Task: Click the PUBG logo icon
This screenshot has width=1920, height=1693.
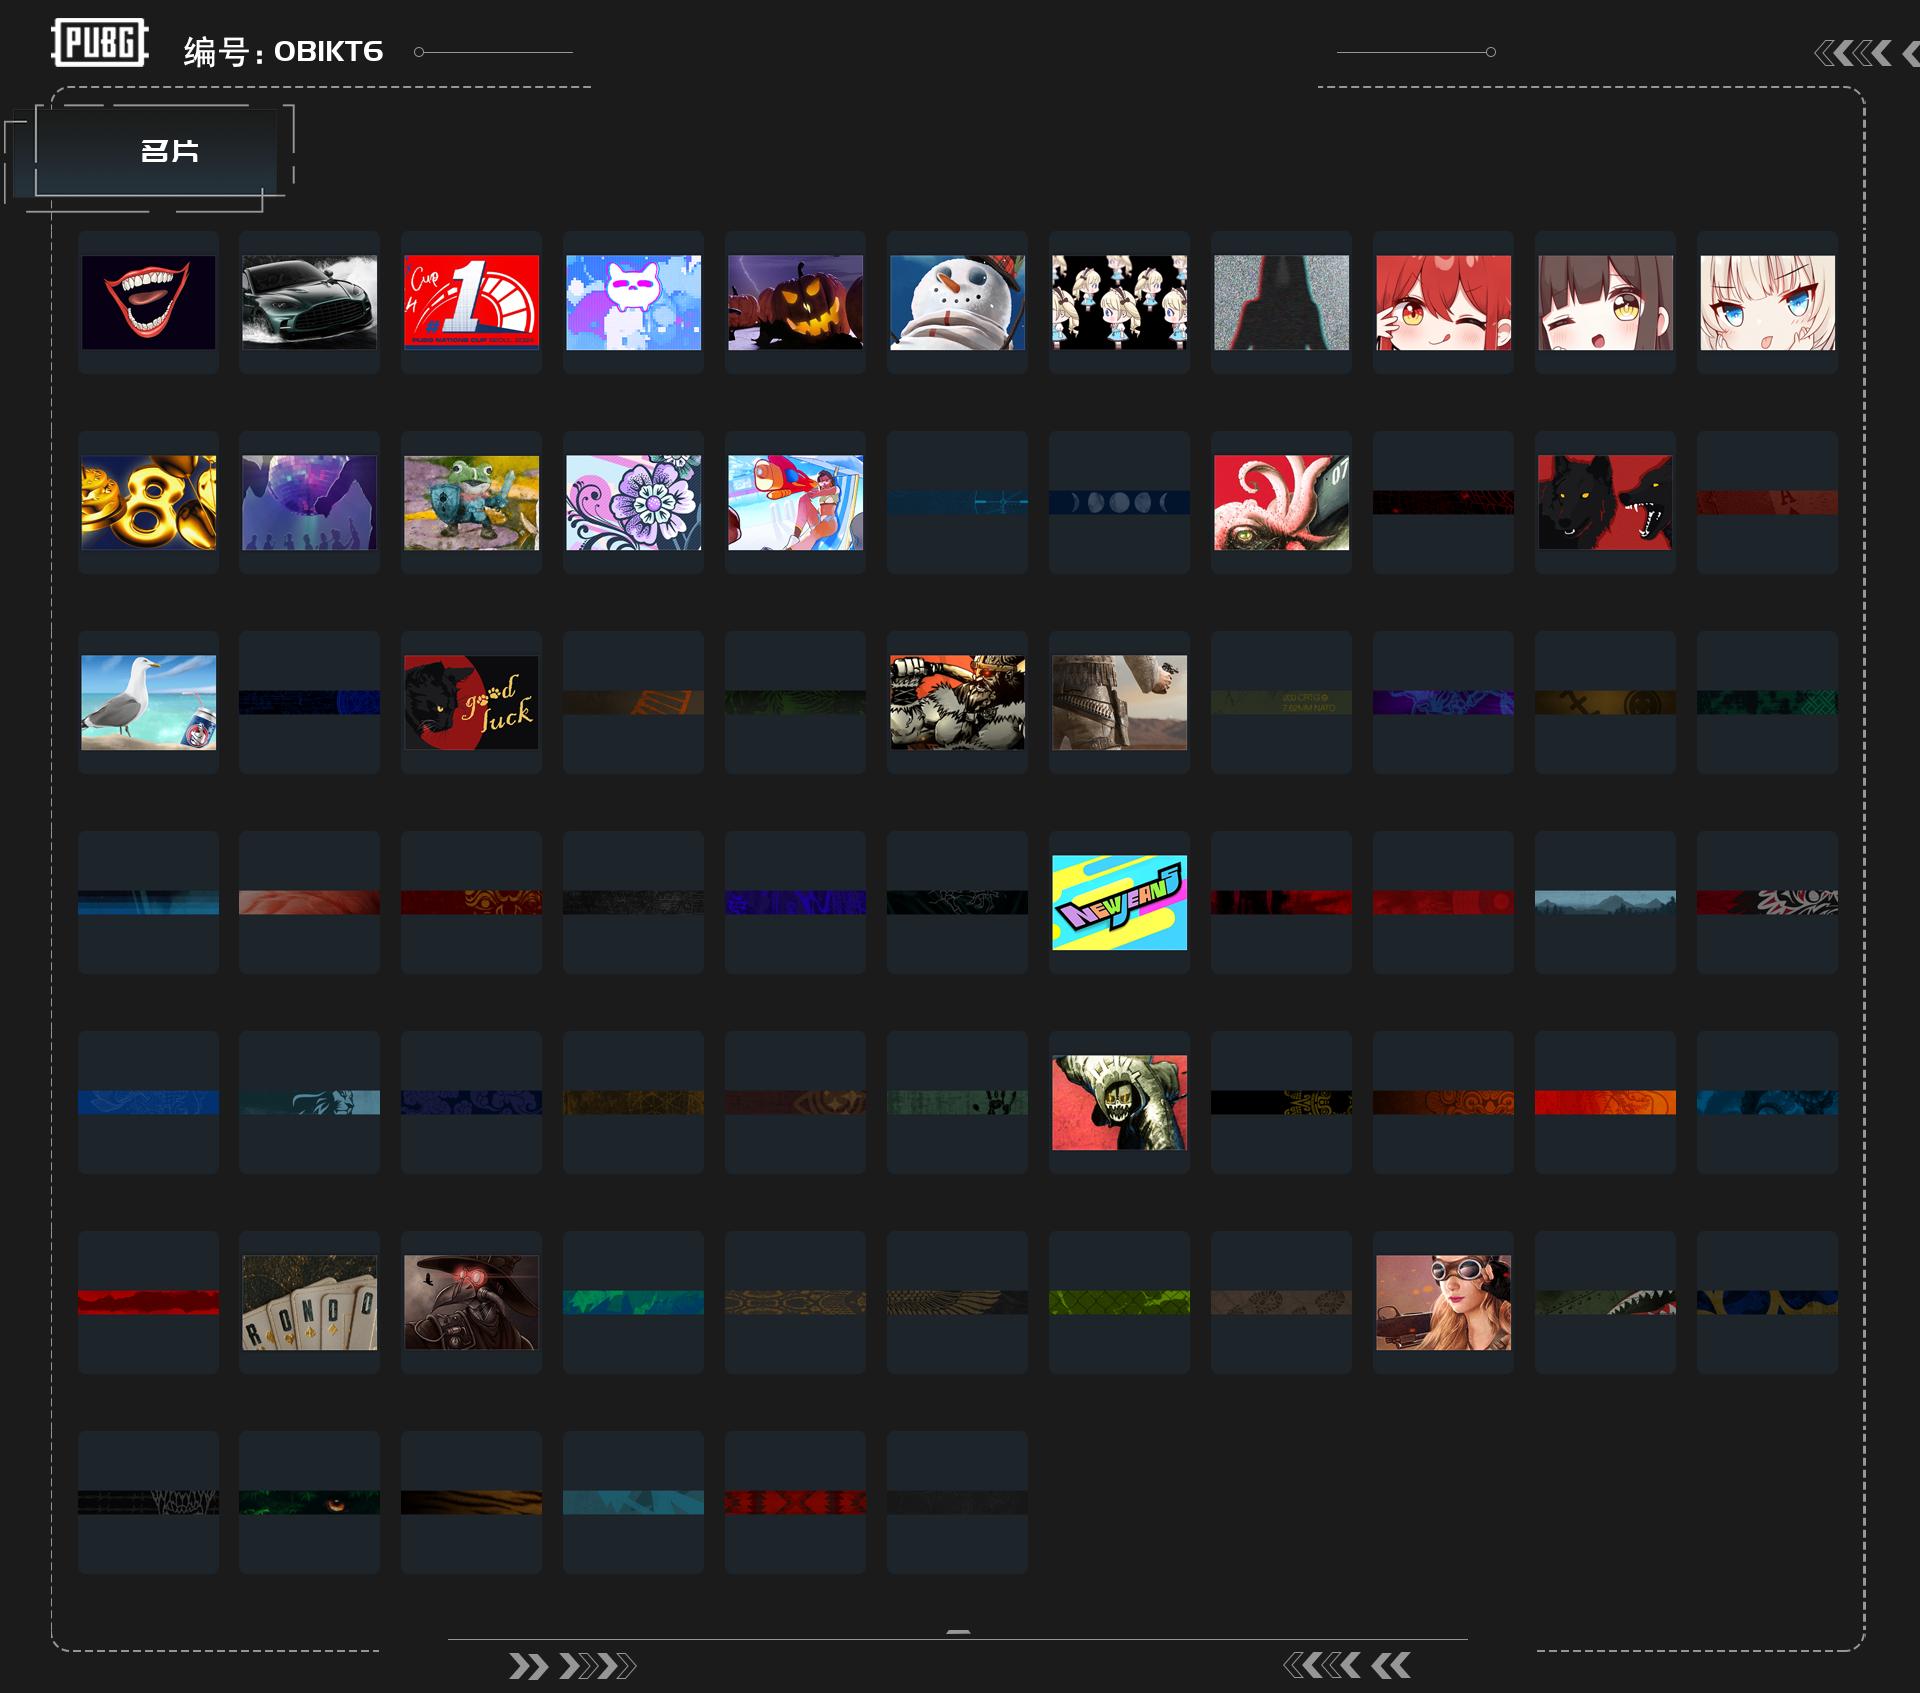Action: coord(99,43)
